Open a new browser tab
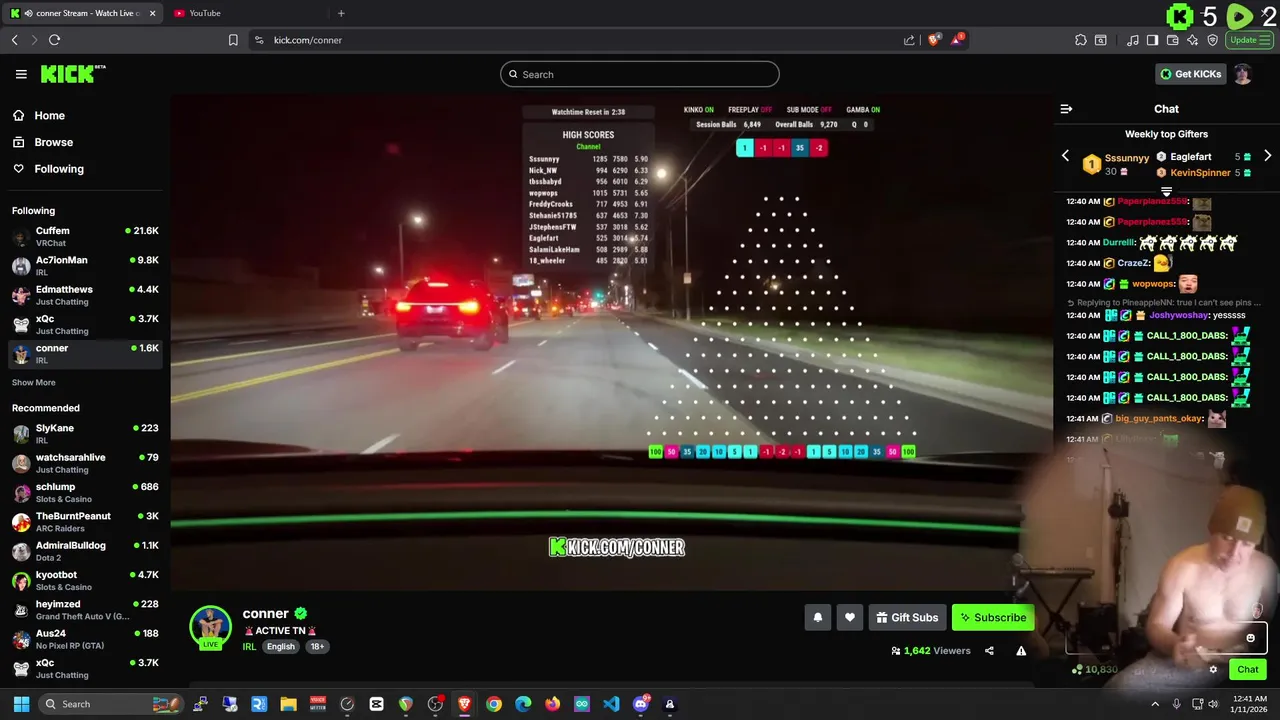 [341, 13]
